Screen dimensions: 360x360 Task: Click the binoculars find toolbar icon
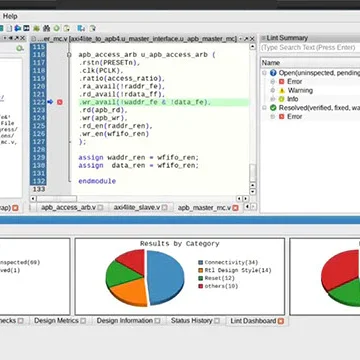coord(46,28)
